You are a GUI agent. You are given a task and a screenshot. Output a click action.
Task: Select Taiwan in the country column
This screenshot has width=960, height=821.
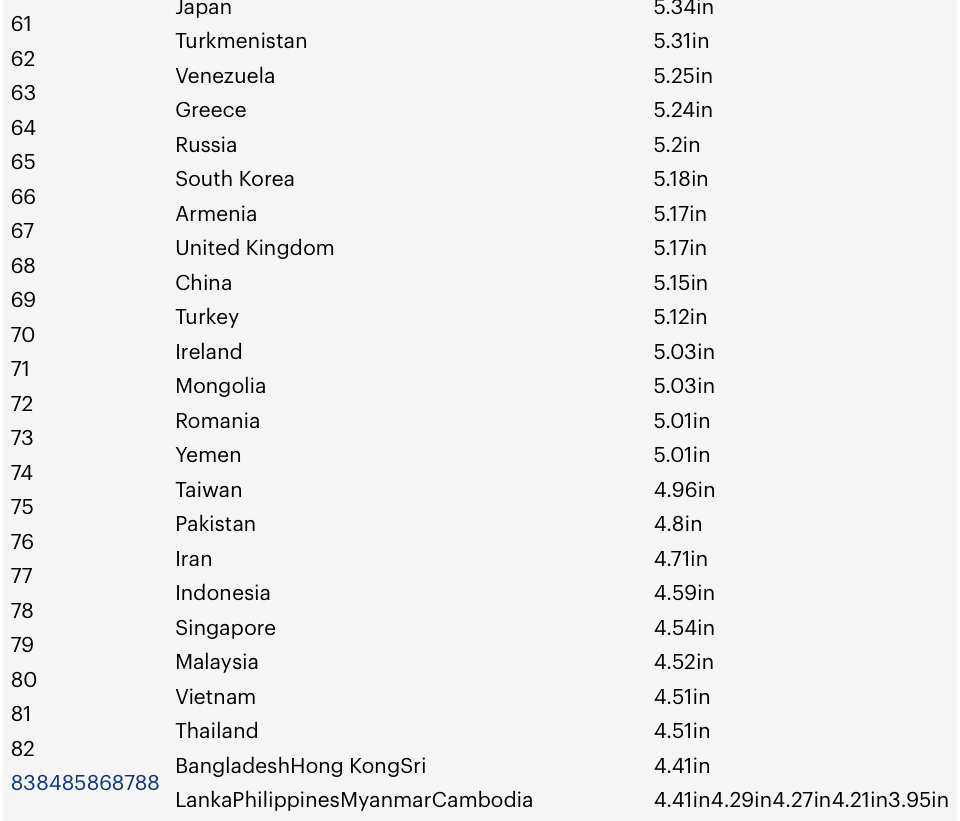pyautogui.click(x=208, y=490)
